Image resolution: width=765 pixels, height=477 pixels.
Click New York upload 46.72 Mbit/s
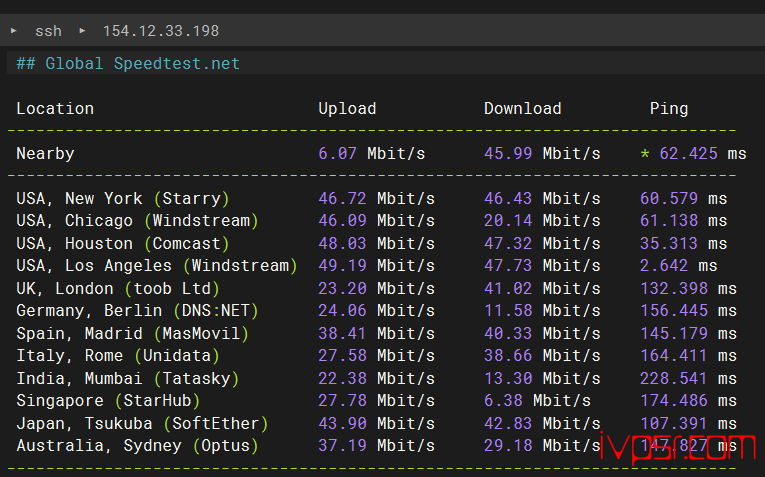376,199
